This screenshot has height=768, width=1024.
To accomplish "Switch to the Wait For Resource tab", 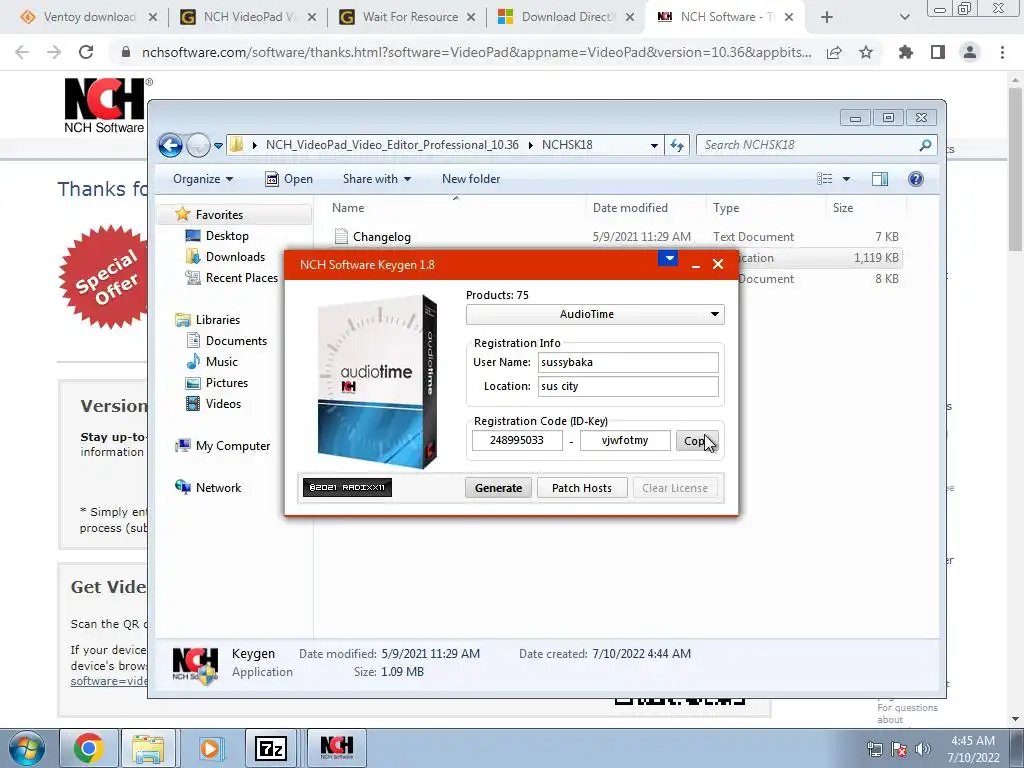I will 409,17.
